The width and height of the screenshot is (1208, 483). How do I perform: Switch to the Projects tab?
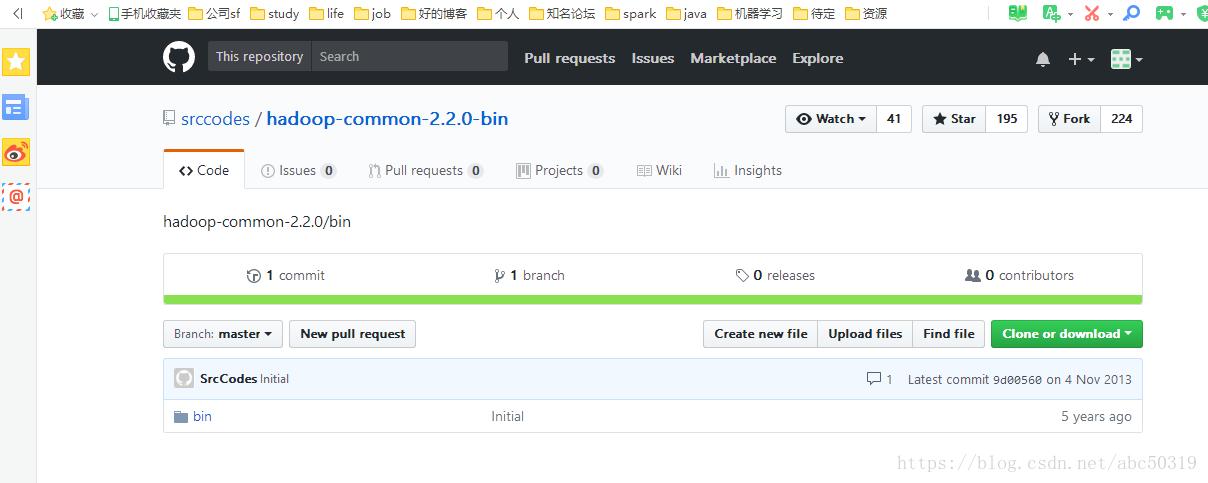[x=559, y=171]
